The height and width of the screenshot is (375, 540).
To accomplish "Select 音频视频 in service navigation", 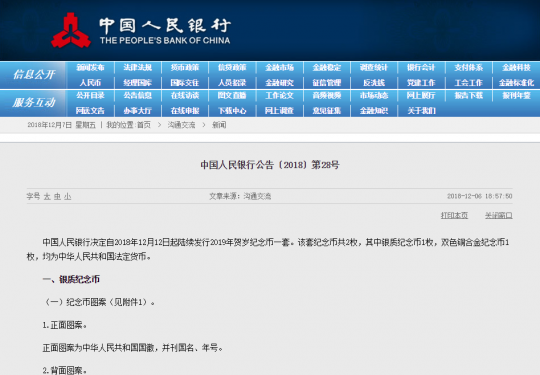I will [x=327, y=95].
